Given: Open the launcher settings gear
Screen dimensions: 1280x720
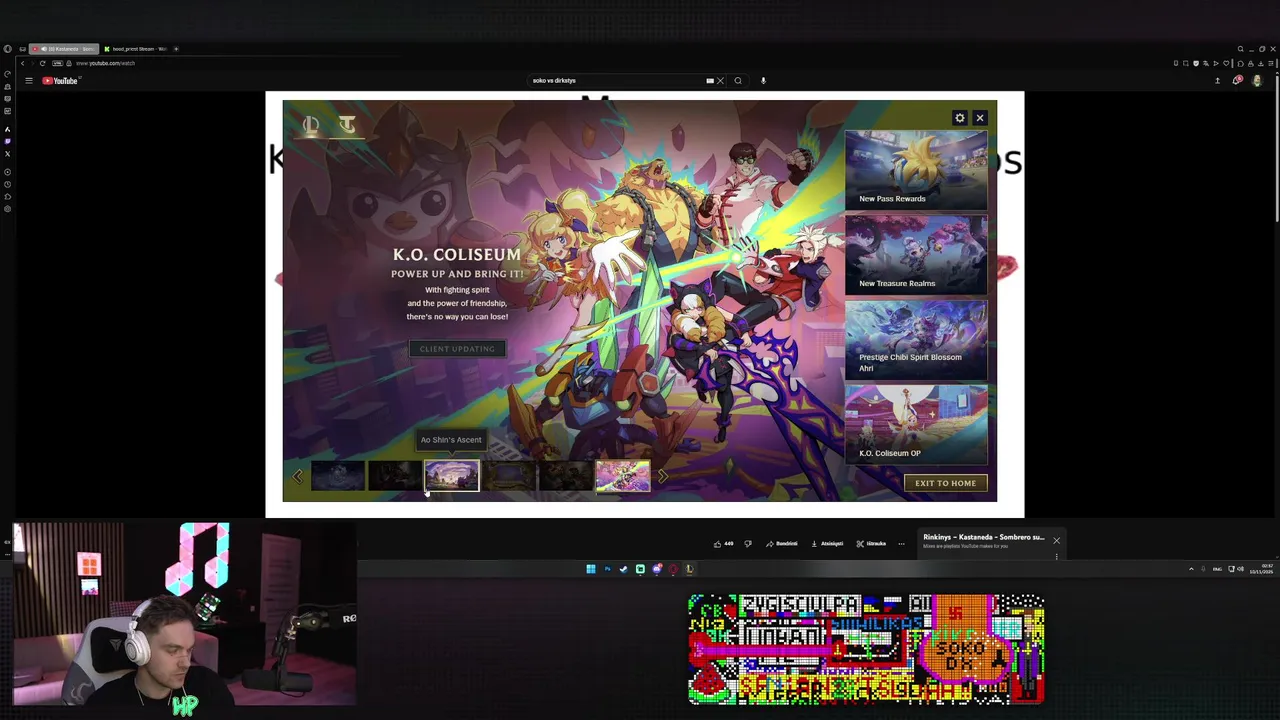Looking at the screenshot, I should 960,118.
